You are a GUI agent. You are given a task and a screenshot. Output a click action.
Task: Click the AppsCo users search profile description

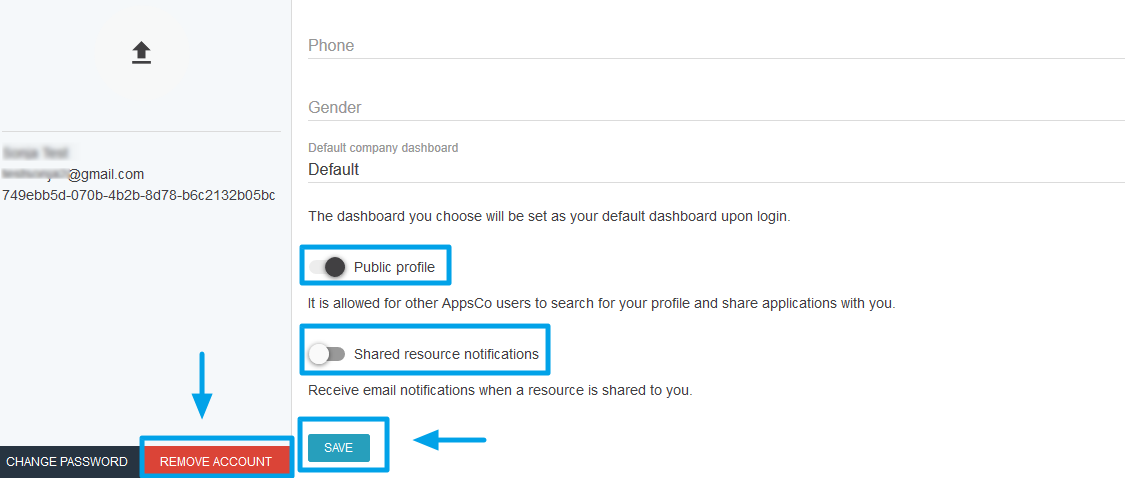(602, 303)
